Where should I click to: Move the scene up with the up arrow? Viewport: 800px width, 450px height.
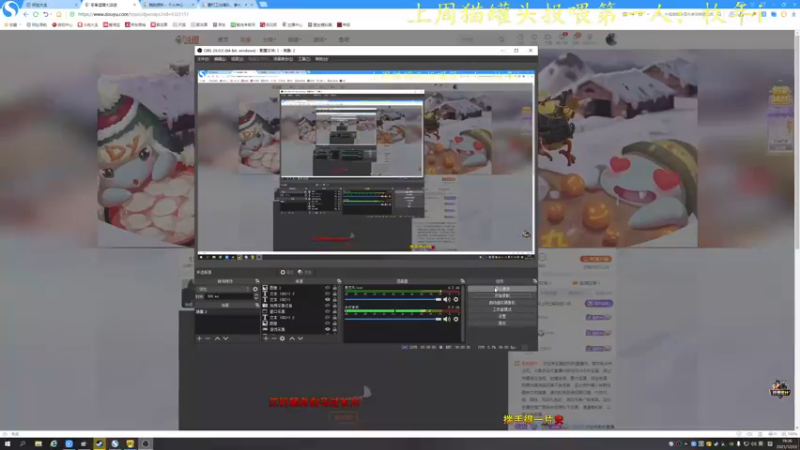point(217,338)
